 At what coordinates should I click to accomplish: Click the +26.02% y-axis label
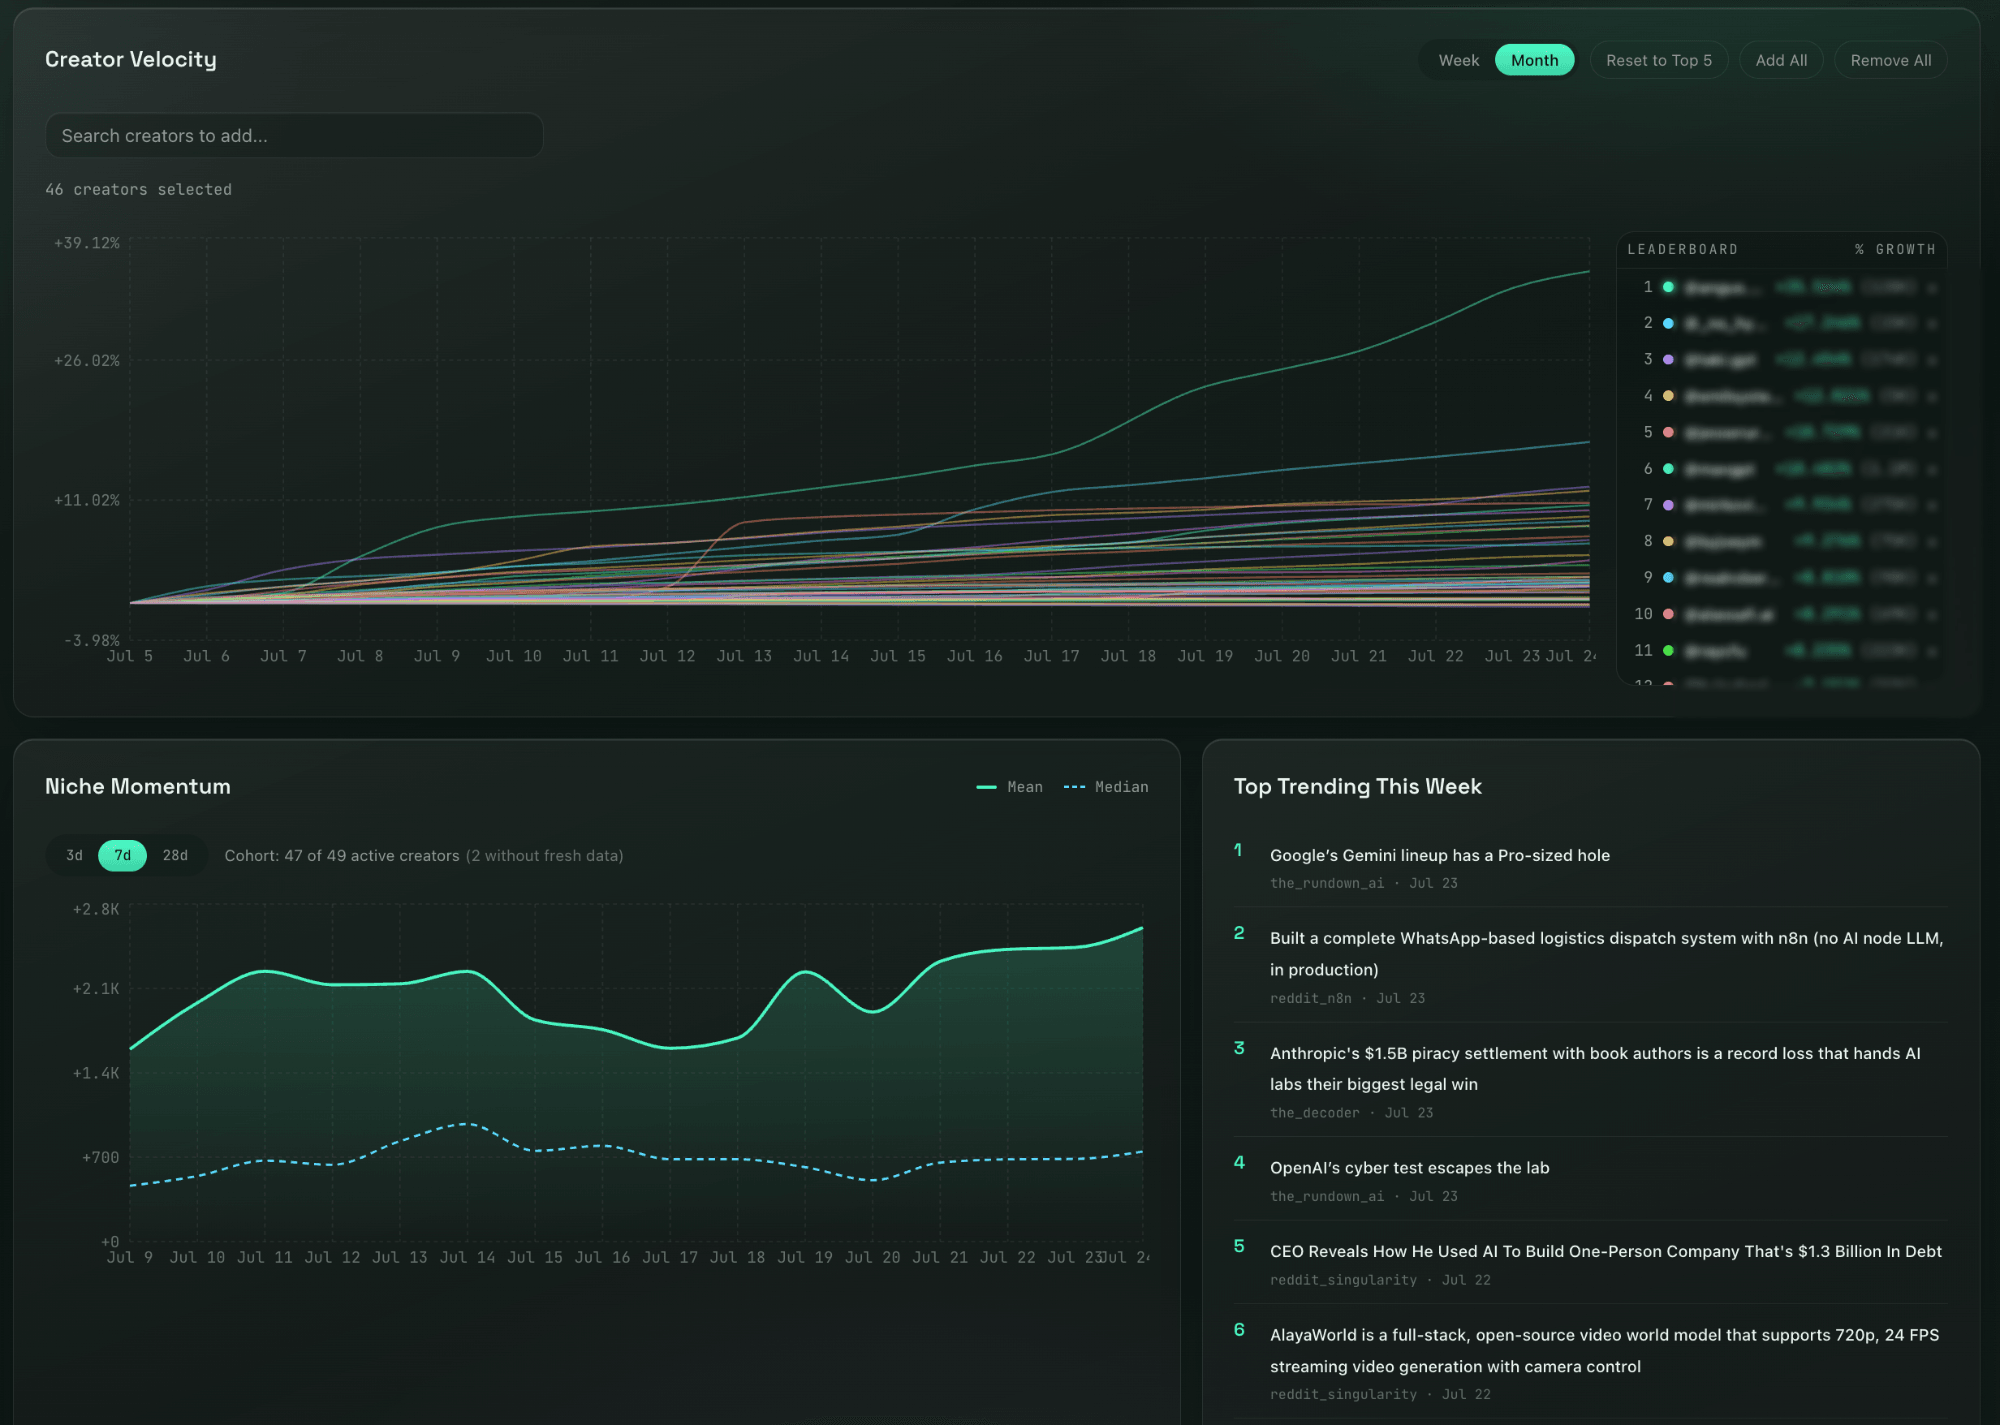tap(86, 360)
